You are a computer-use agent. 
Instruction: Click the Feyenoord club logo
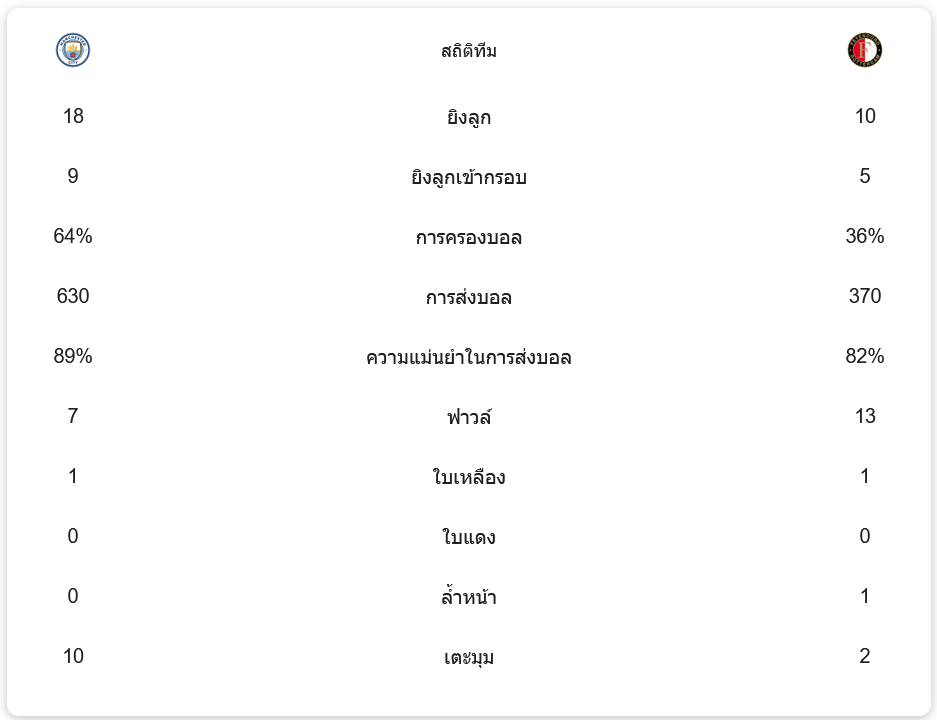click(864, 50)
